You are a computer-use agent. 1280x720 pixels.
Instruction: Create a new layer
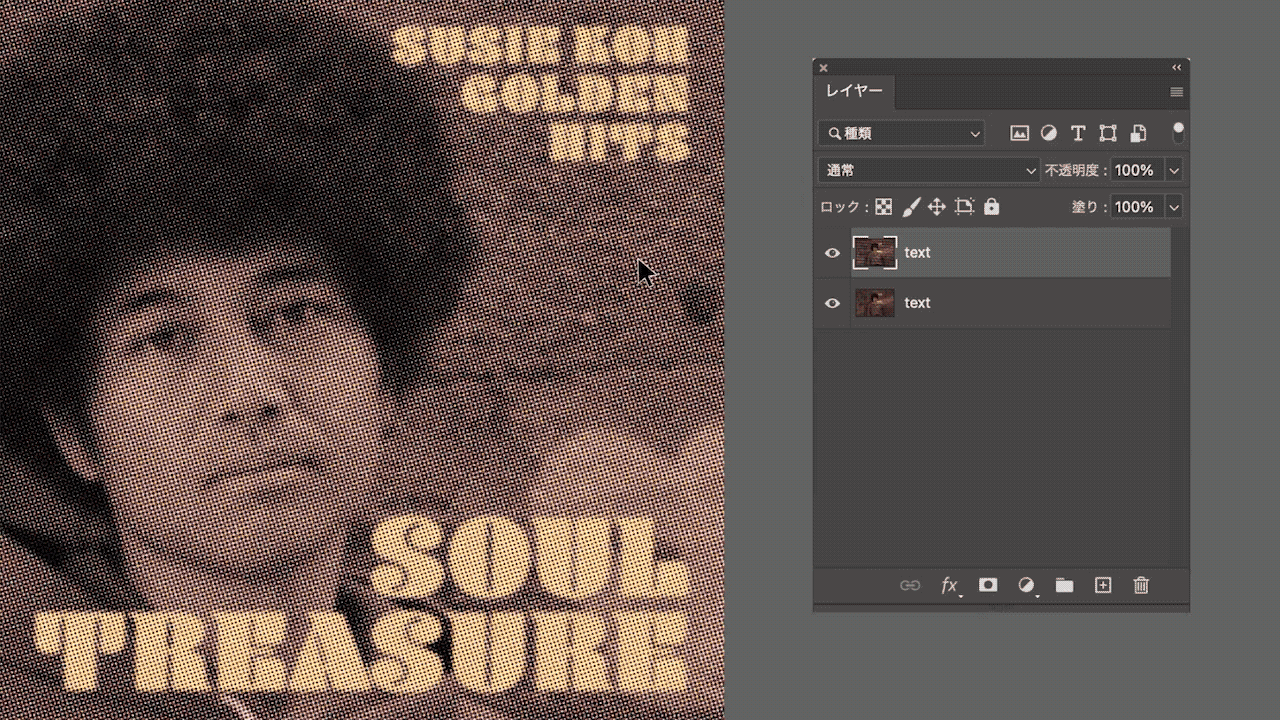(x=1103, y=585)
